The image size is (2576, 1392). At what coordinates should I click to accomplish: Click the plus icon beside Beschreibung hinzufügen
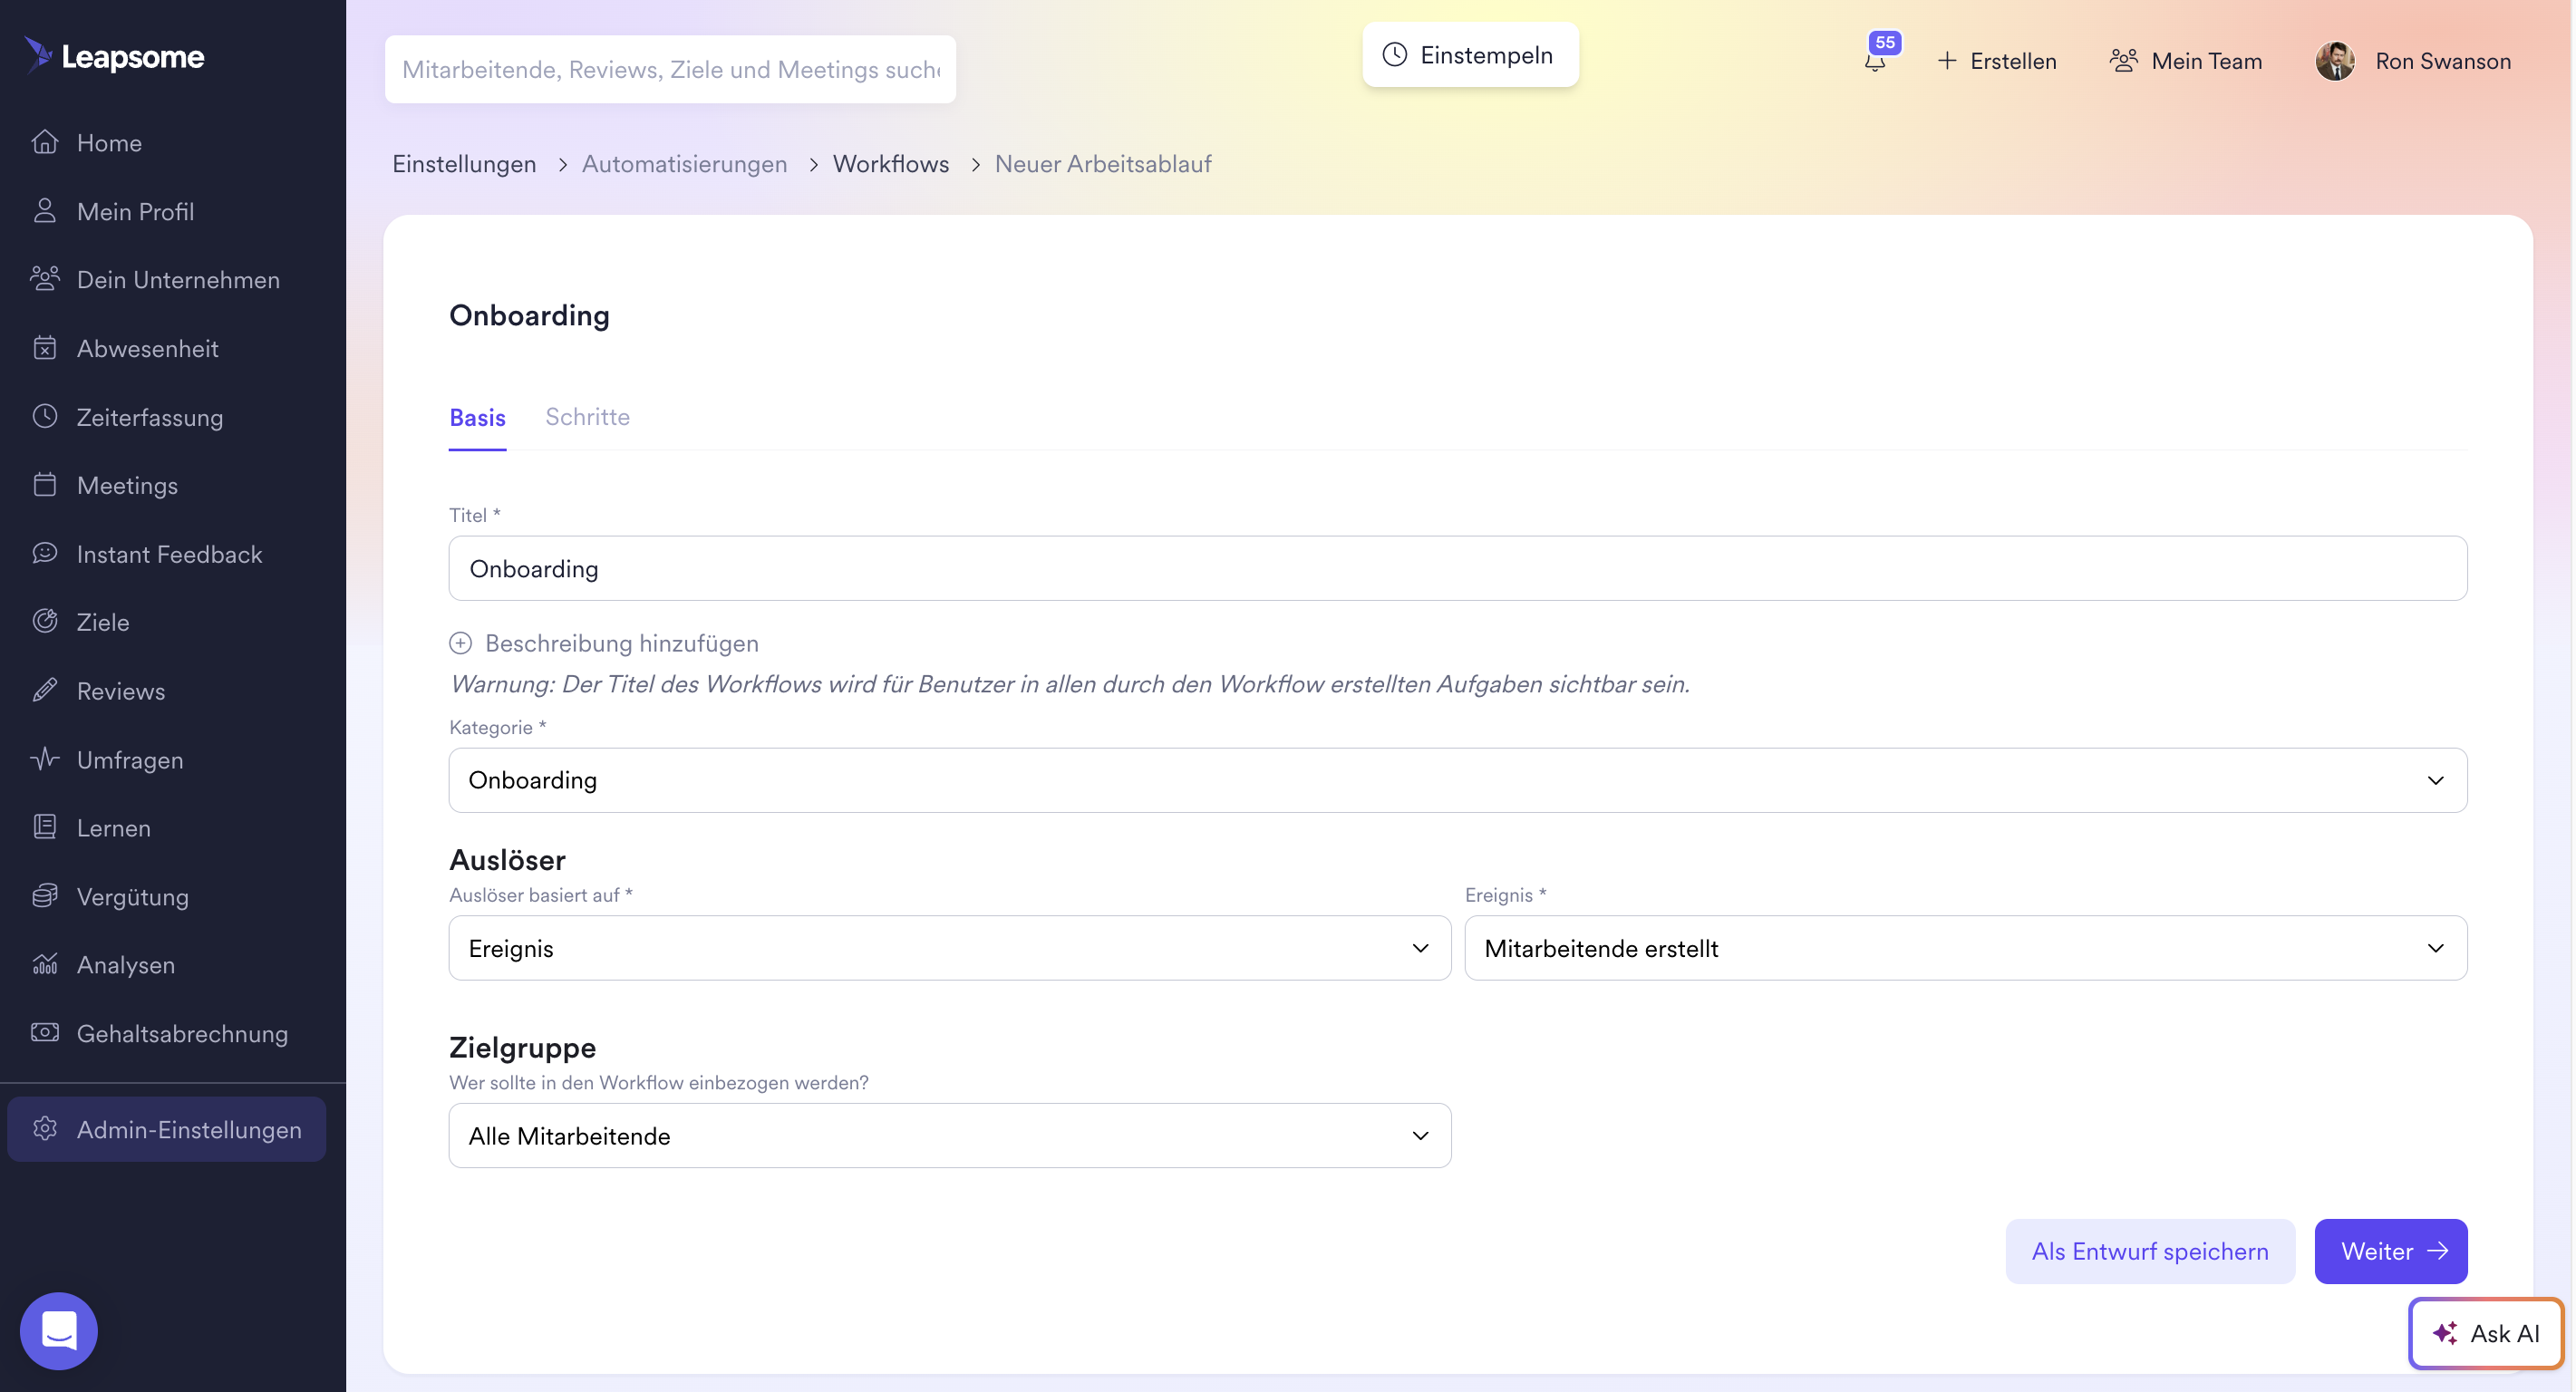click(x=460, y=643)
